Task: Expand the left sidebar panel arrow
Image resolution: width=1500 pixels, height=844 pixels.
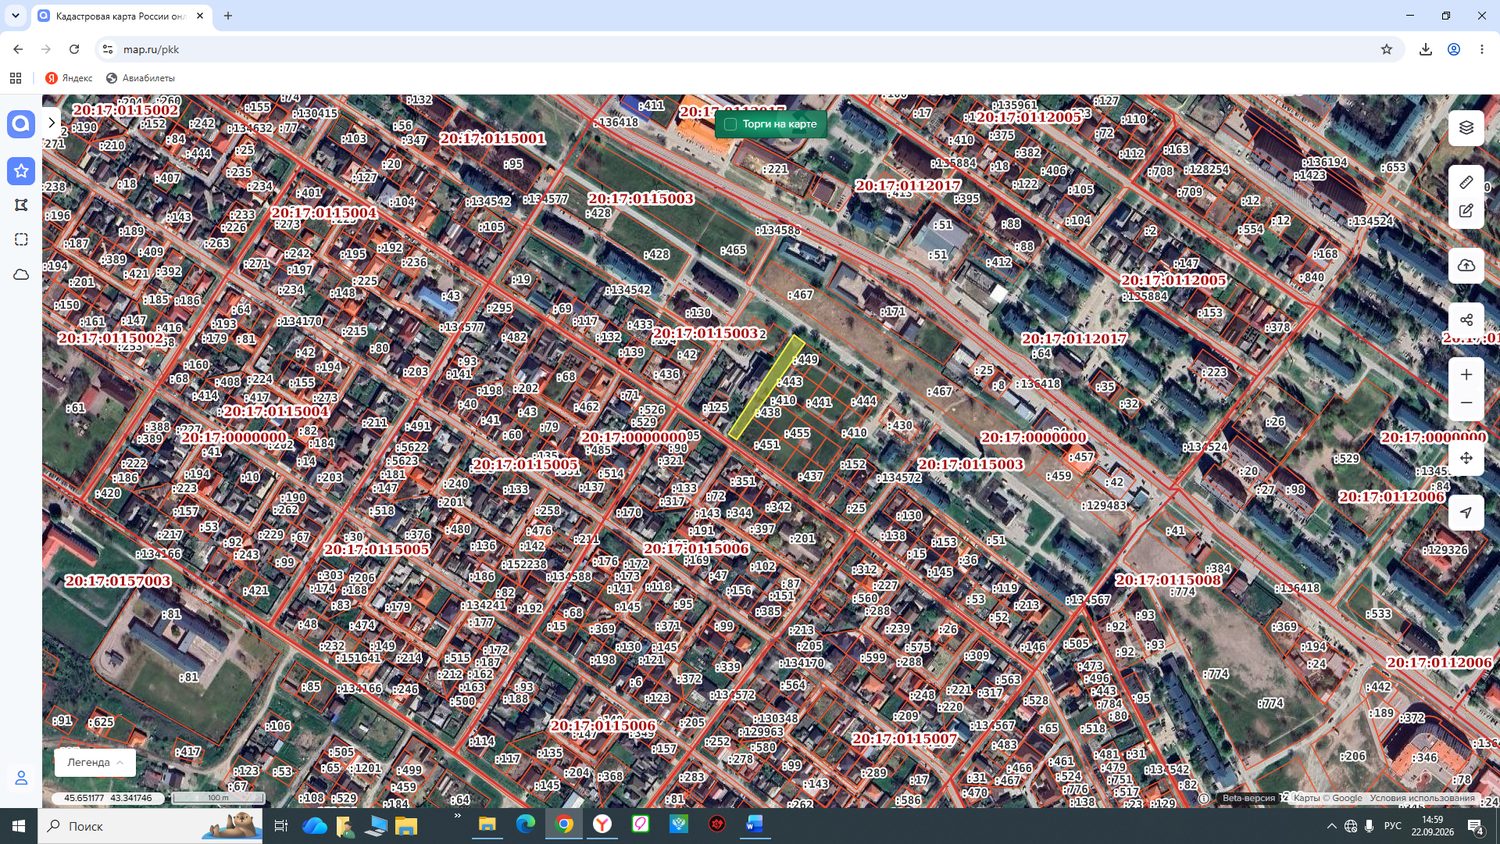Action: pos(51,123)
